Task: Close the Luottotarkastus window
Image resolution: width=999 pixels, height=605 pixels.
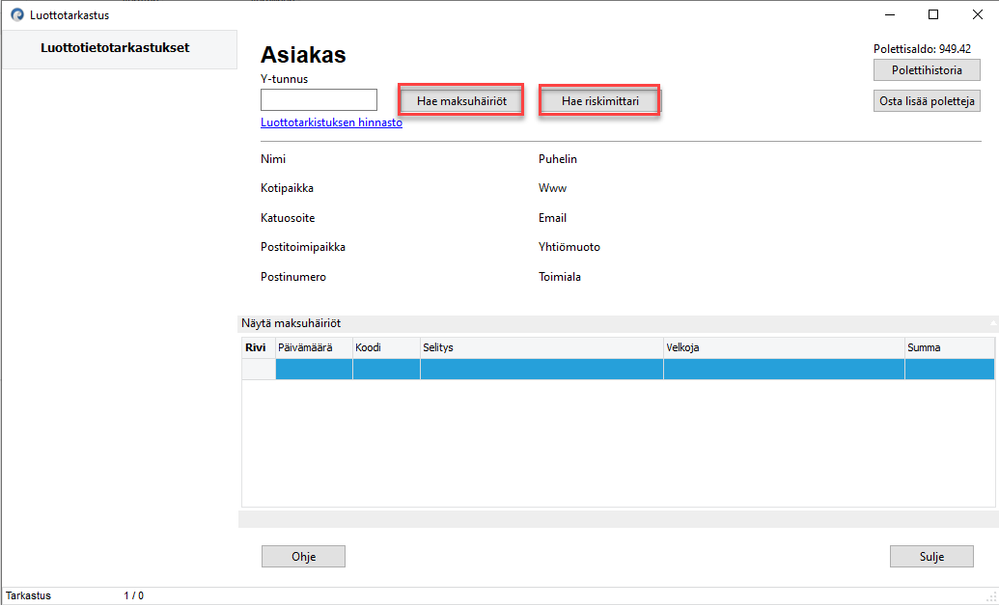Action: point(977,15)
